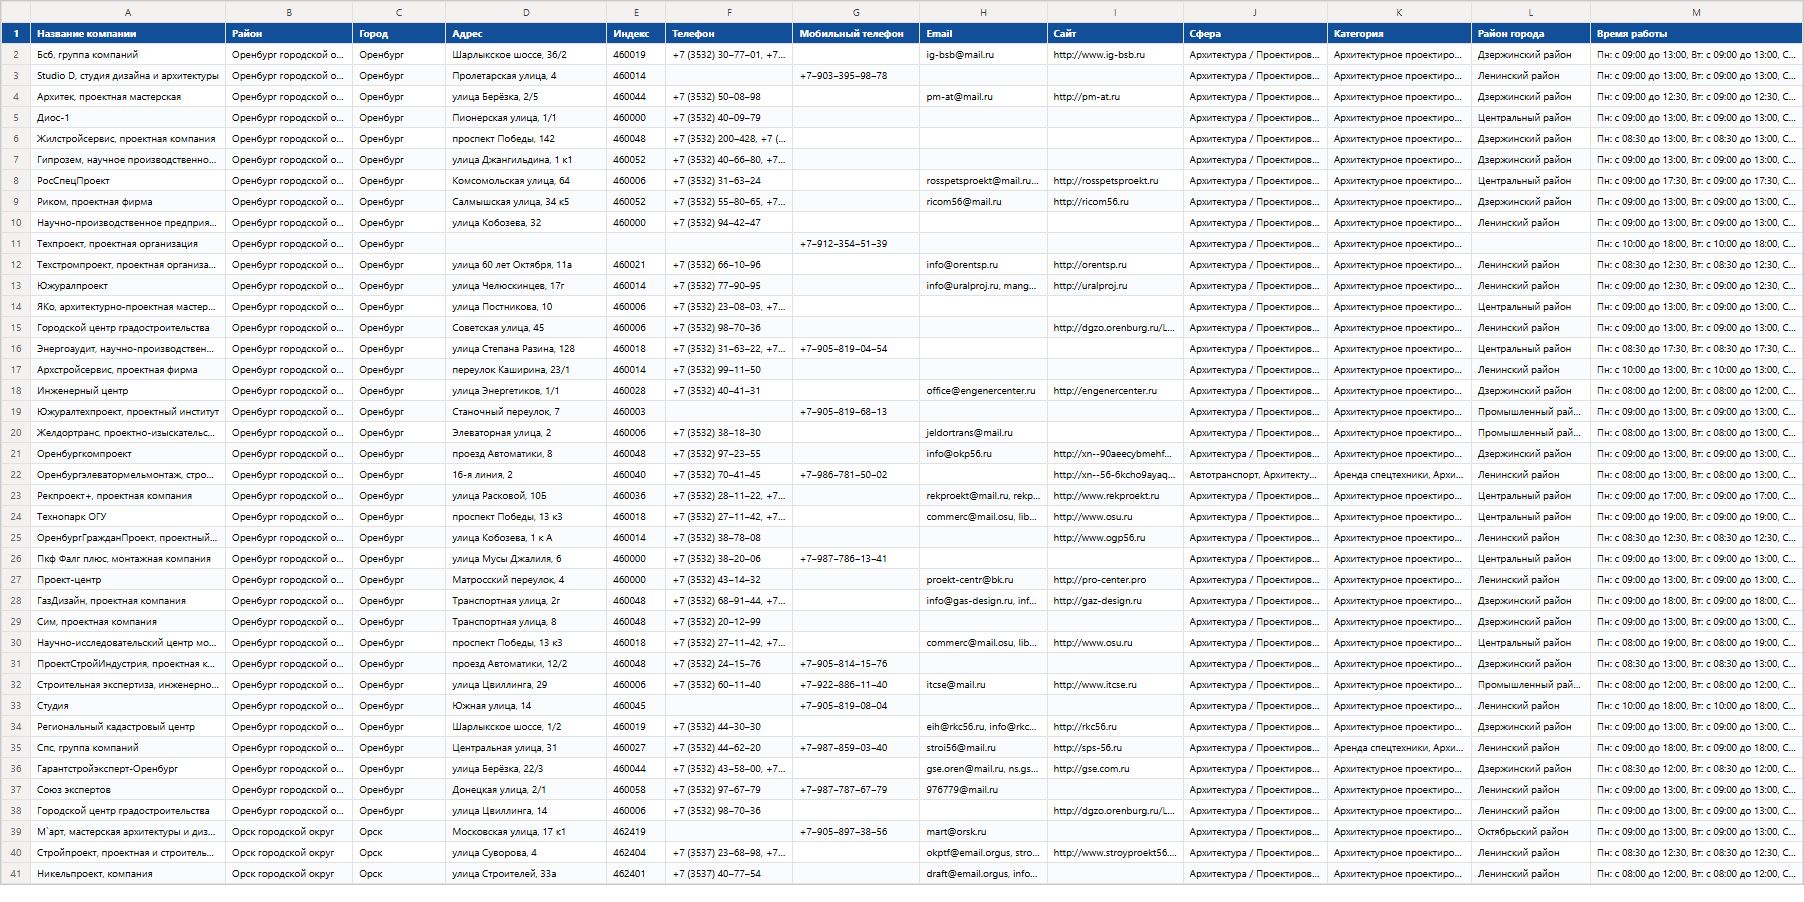Select row 11 number header
The height and width of the screenshot is (902, 1804).
15,244
